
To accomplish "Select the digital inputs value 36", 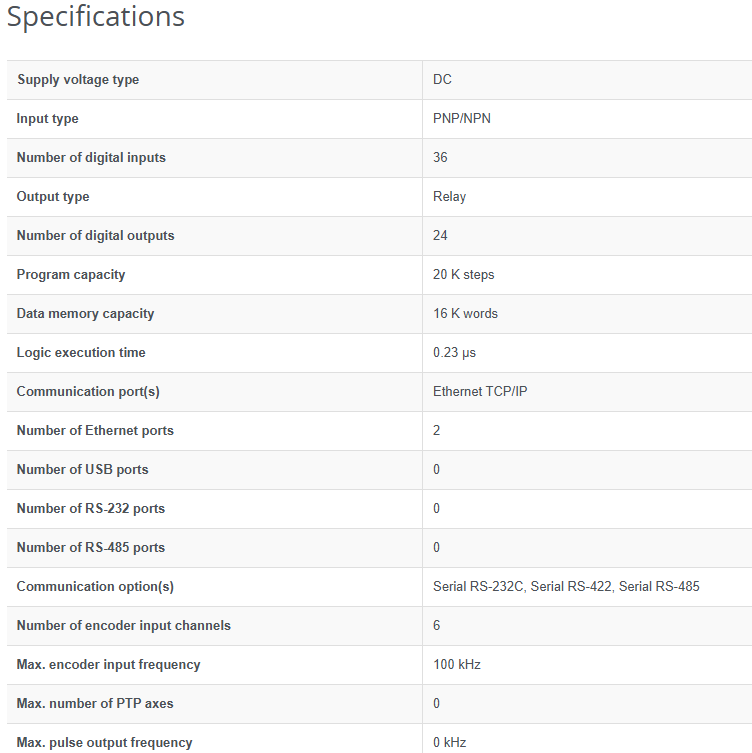I will [x=441, y=158].
